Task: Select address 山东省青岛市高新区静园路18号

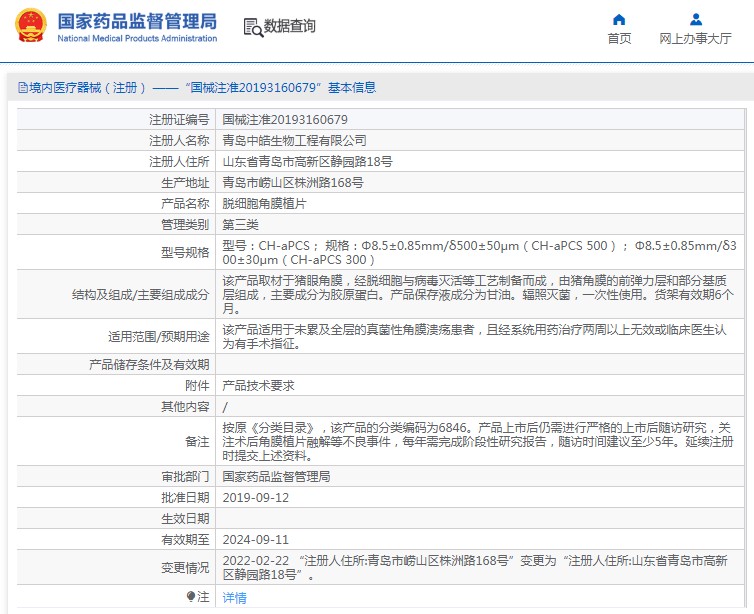Action: pos(307,162)
